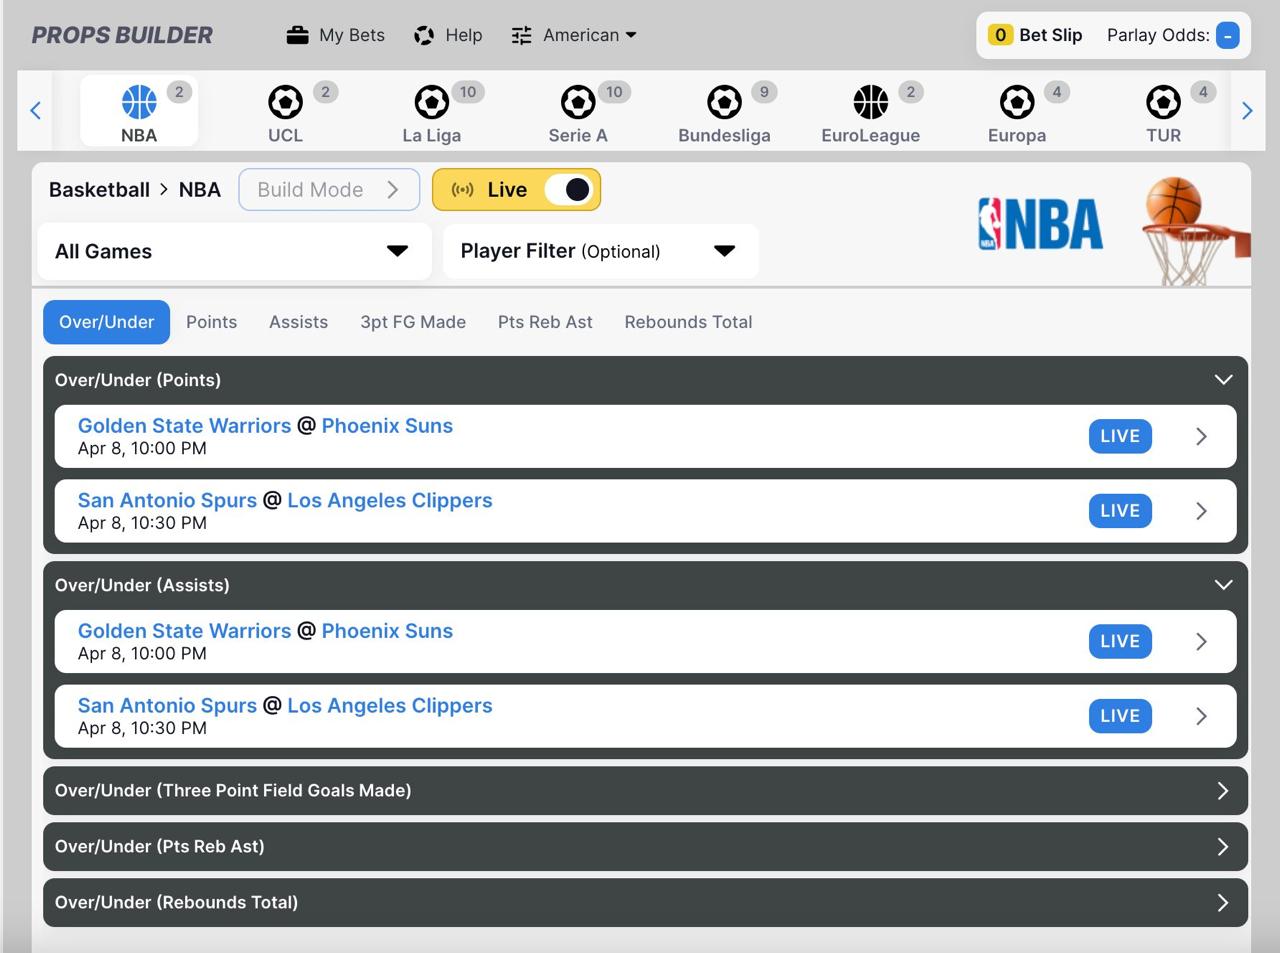Image resolution: width=1280 pixels, height=953 pixels.
Task: Expand Over/Under (Three Point Field Goals Made)
Action: click(646, 791)
